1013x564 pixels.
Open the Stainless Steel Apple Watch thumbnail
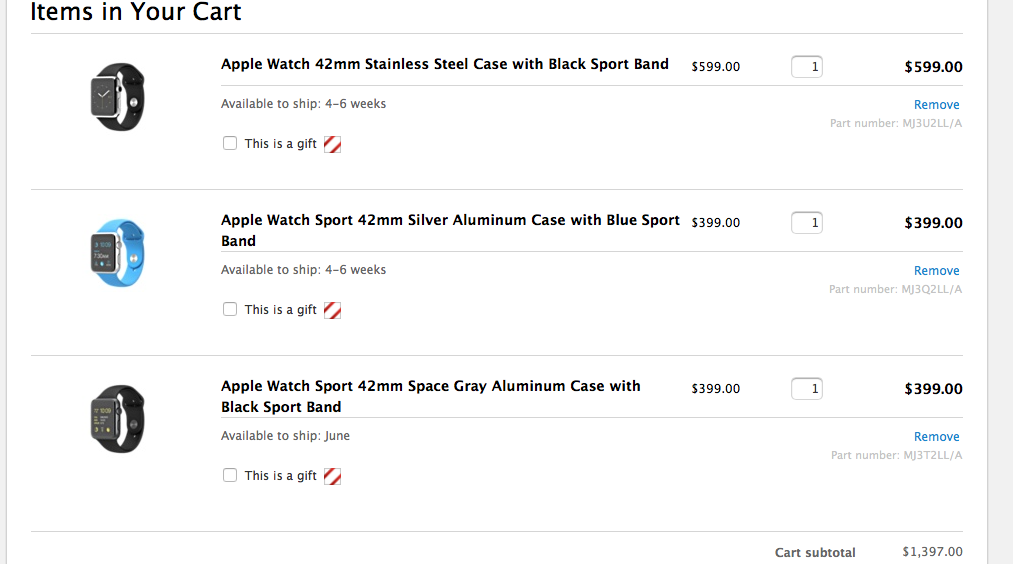click(118, 97)
